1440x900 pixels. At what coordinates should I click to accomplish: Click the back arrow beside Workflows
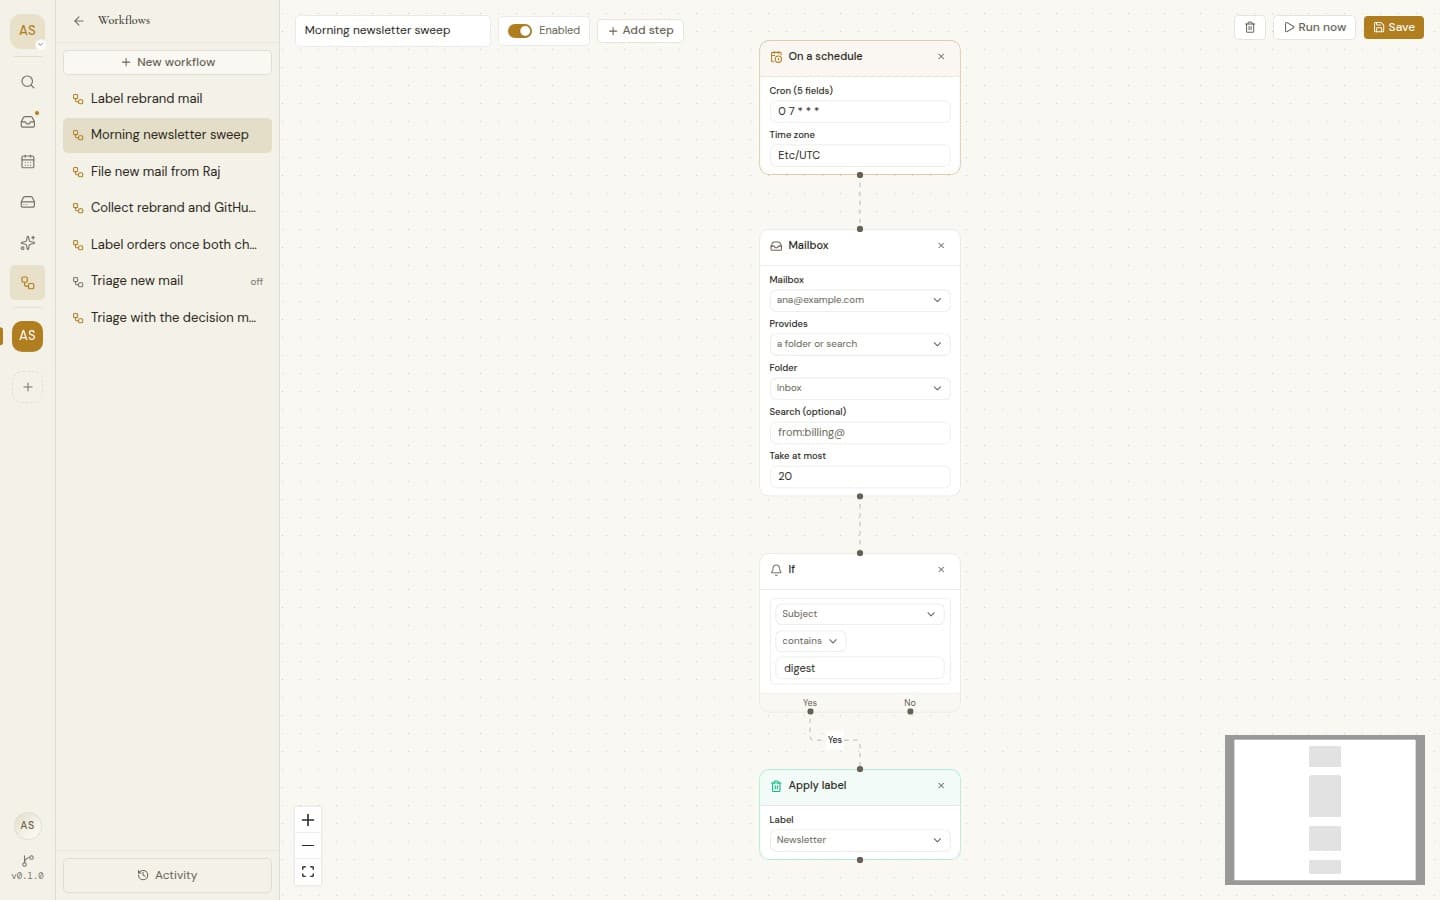coord(79,20)
